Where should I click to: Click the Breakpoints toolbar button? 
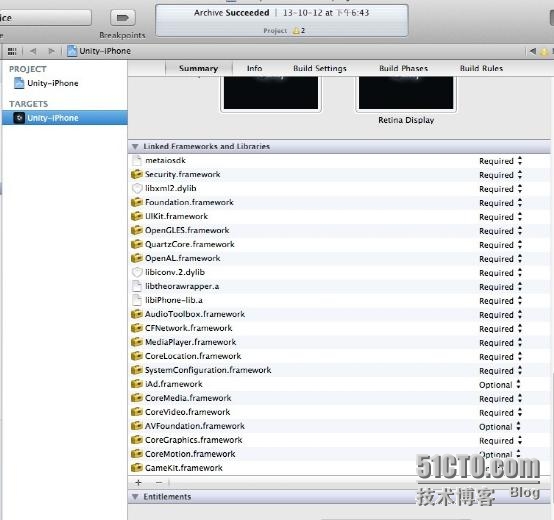(122, 18)
